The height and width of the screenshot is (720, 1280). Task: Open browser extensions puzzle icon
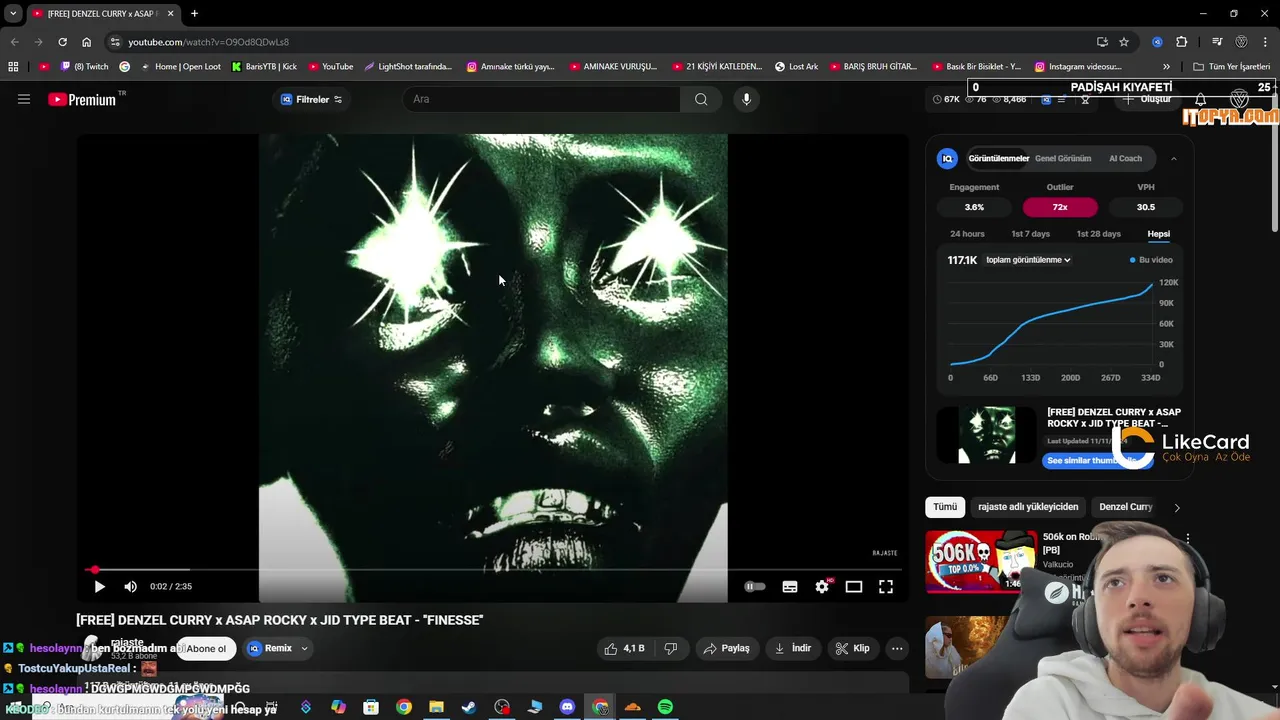point(1182,42)
